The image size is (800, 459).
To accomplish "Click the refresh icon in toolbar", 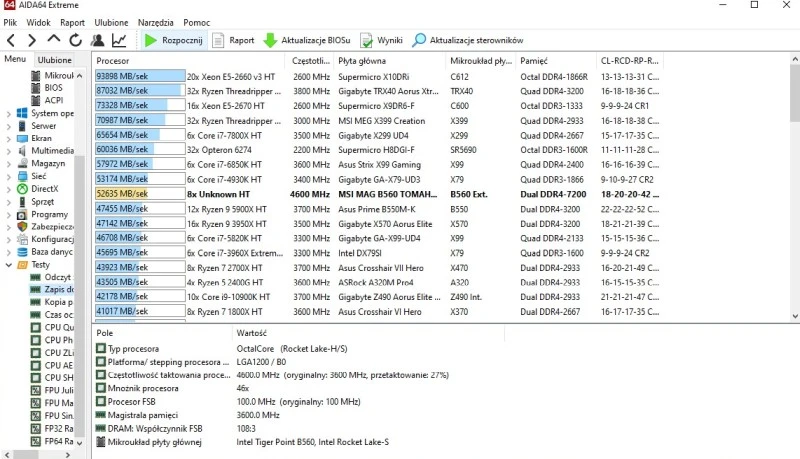I will 75,41.
